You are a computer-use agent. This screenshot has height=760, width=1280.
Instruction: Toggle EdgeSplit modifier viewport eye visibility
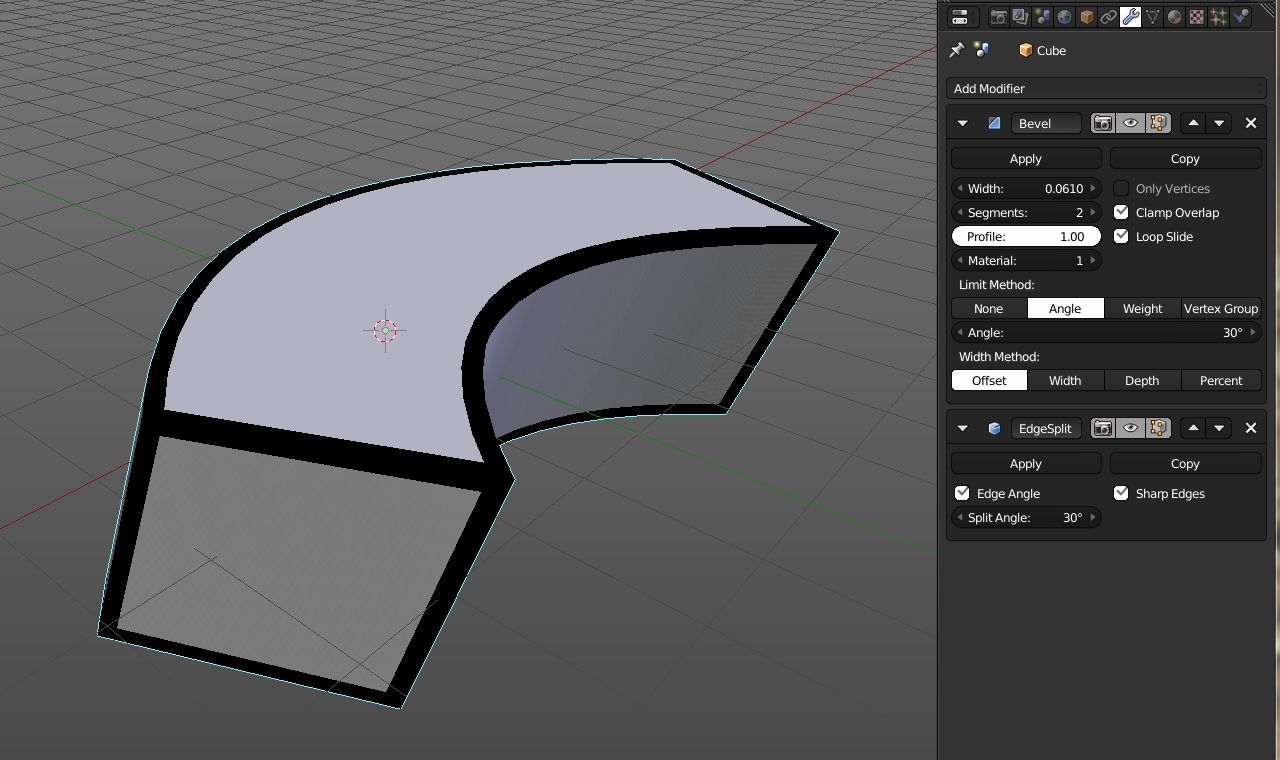1130,428
